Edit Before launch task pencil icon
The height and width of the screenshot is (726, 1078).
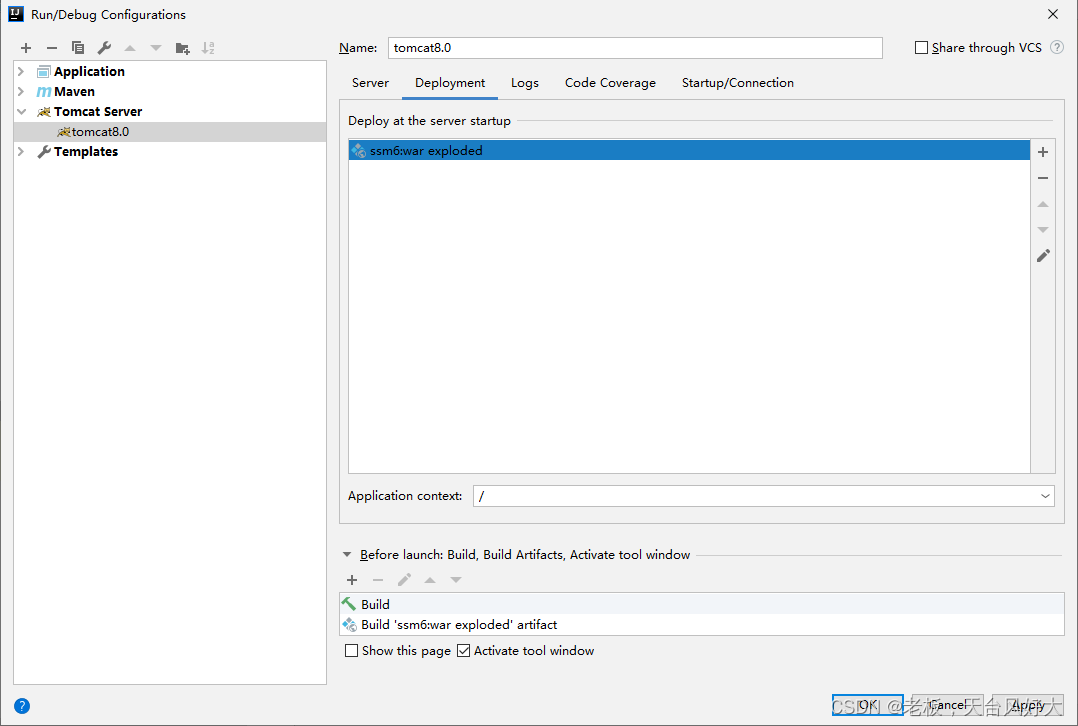point(404,580)
